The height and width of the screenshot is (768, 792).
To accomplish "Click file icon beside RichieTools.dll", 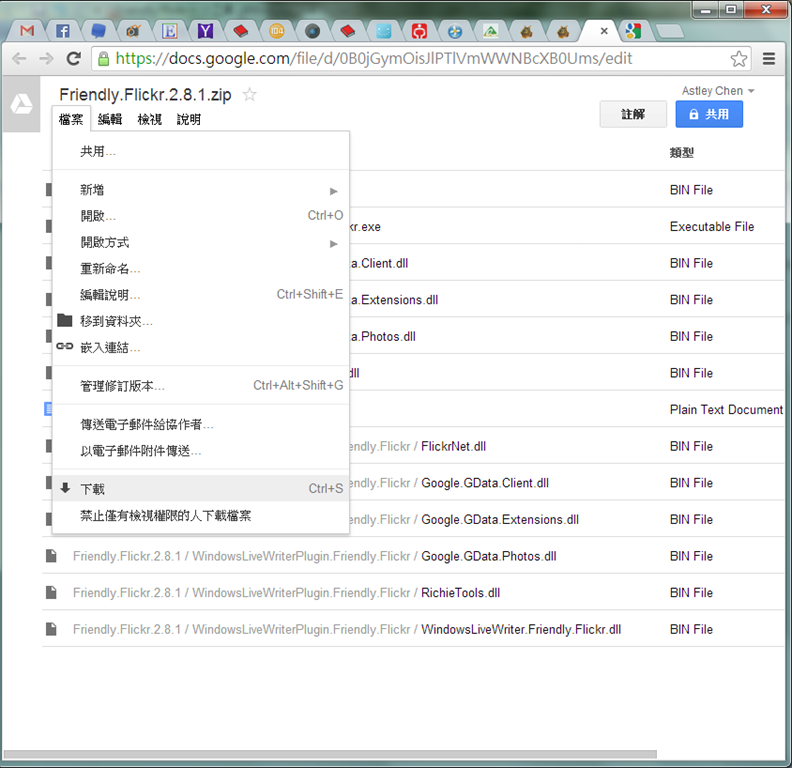I will [x=51, y=592].
